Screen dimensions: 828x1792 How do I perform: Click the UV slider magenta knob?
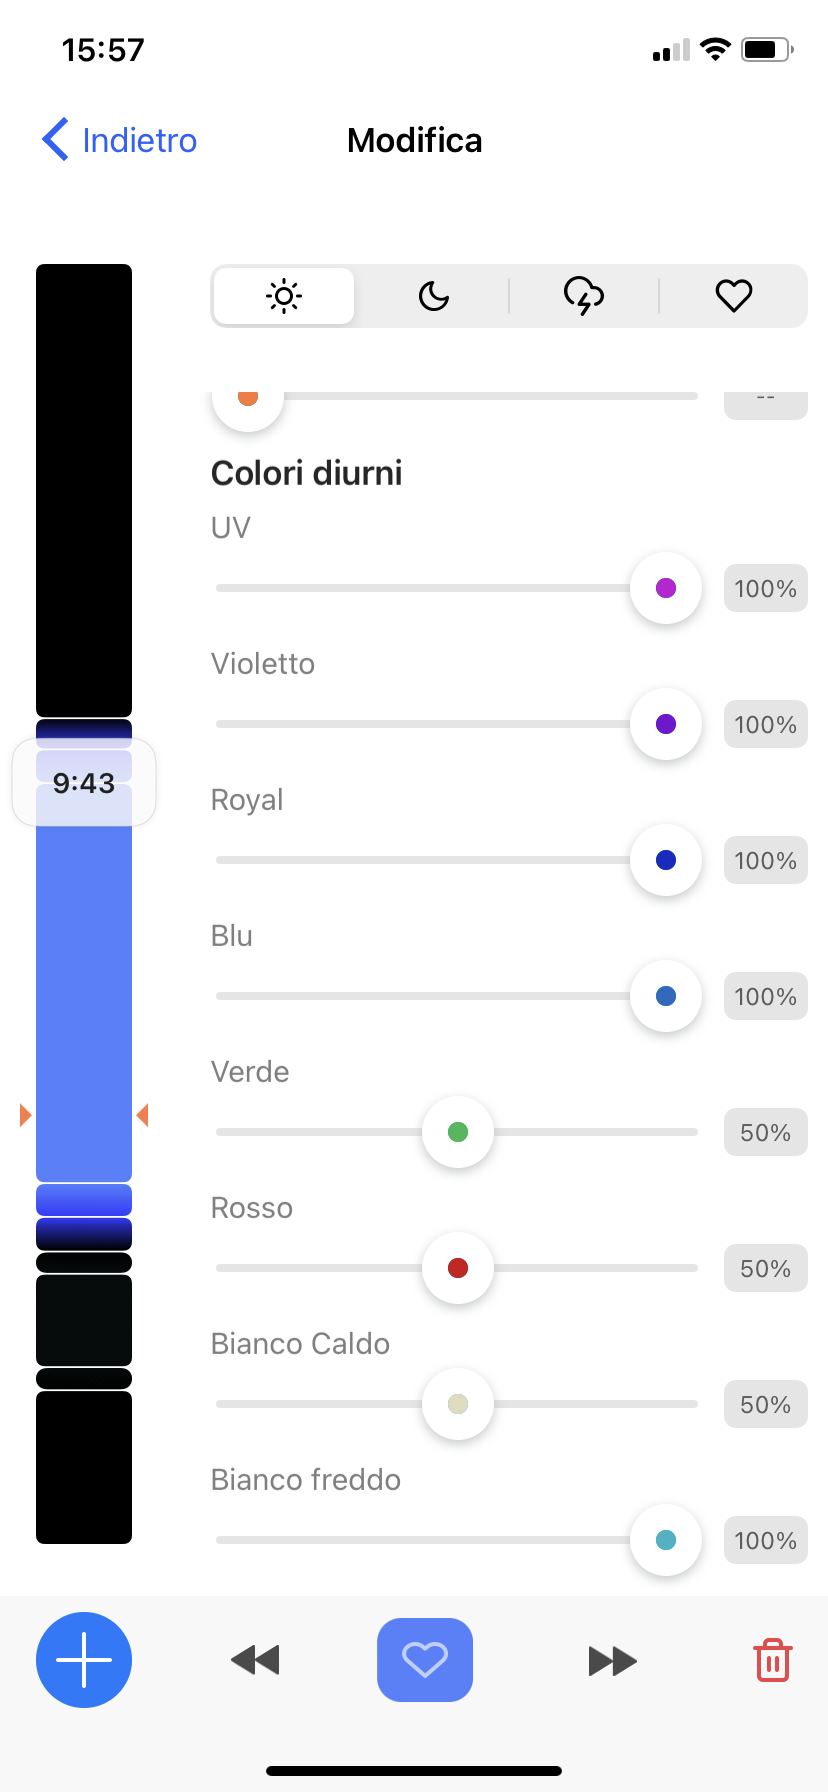(666, 588)
